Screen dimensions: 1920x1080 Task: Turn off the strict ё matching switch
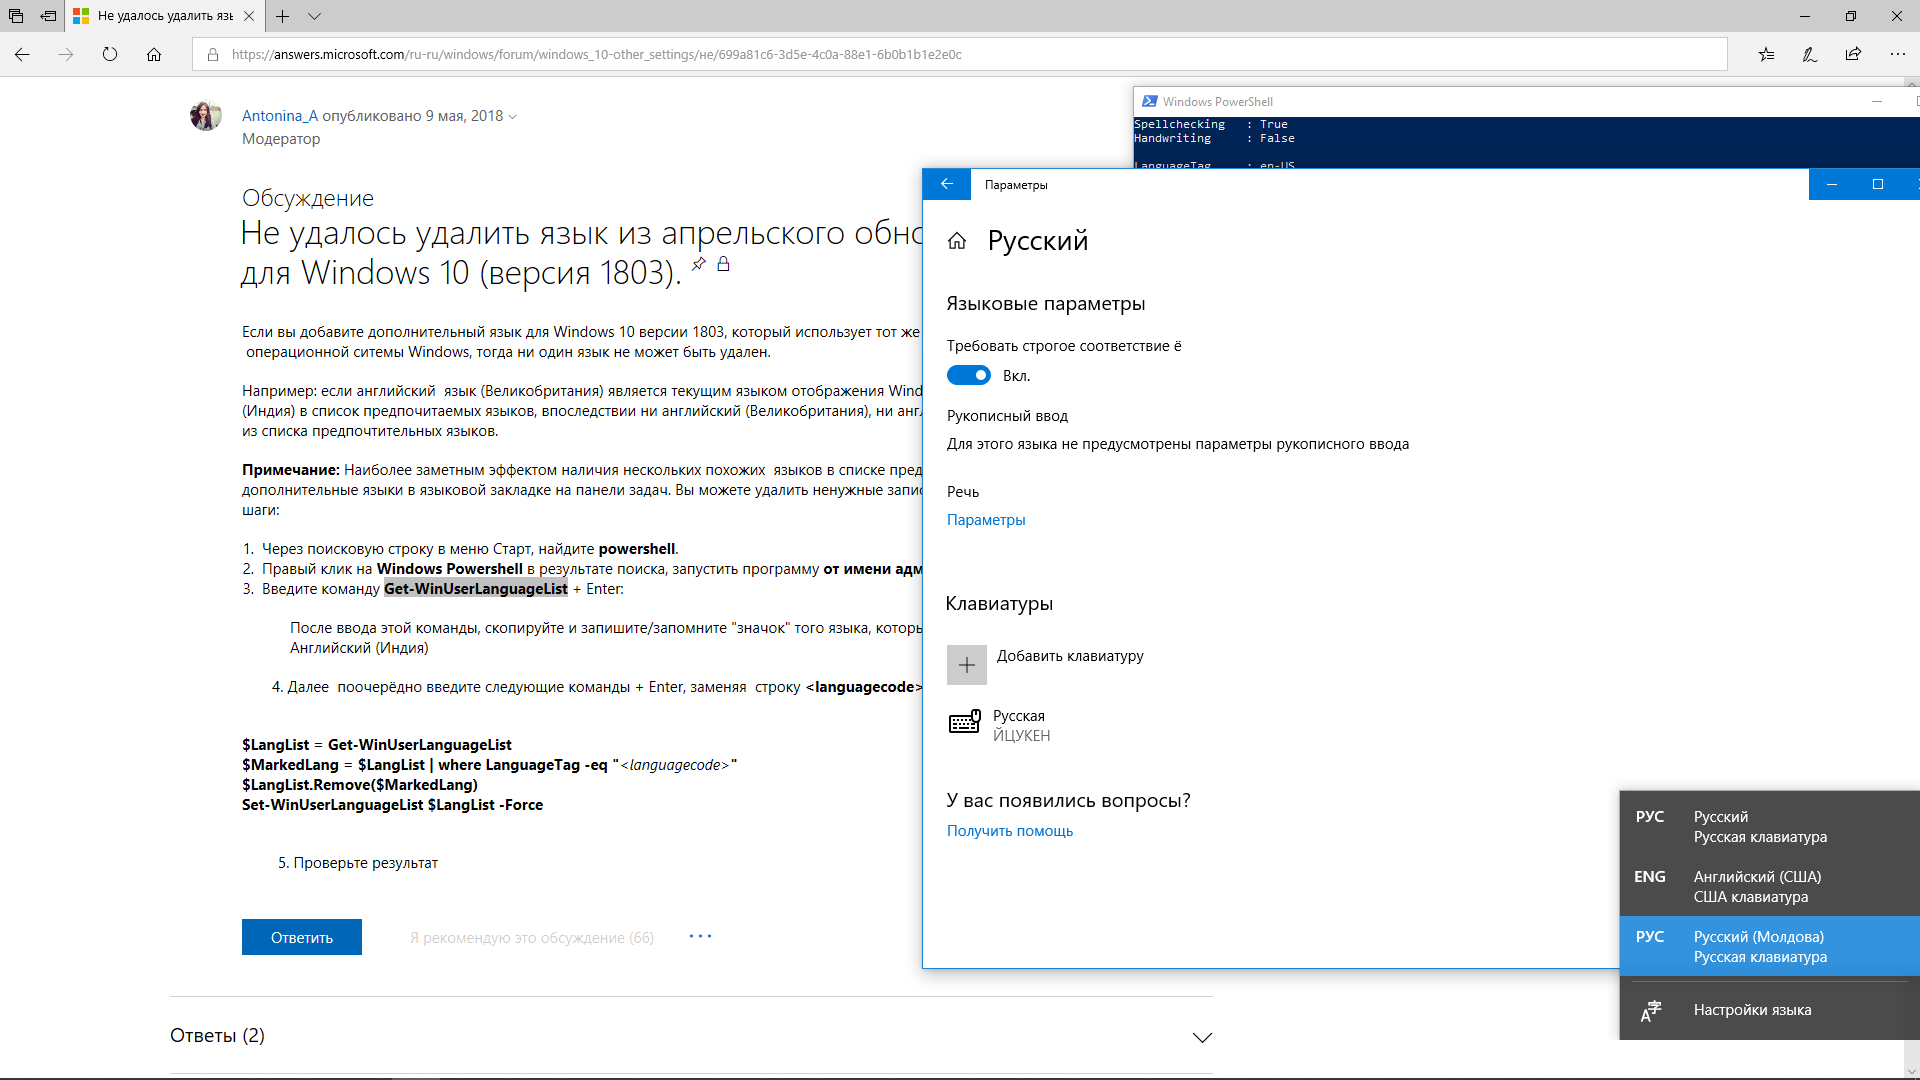click(968, 375)
